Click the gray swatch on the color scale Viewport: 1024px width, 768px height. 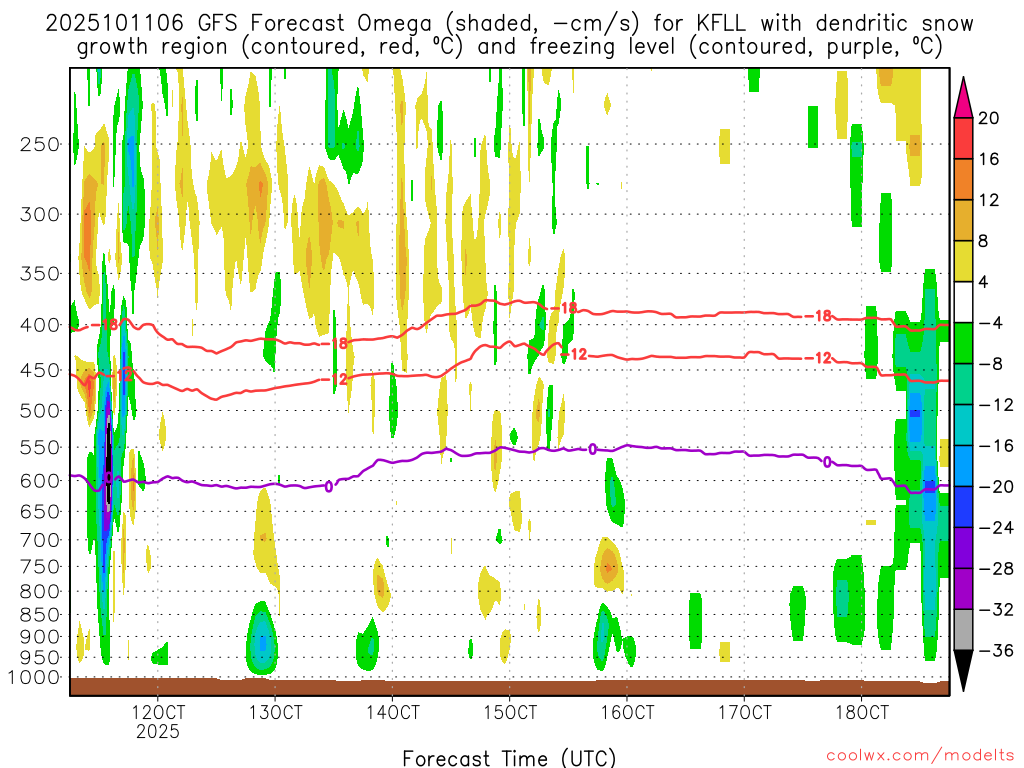(962, 630)
